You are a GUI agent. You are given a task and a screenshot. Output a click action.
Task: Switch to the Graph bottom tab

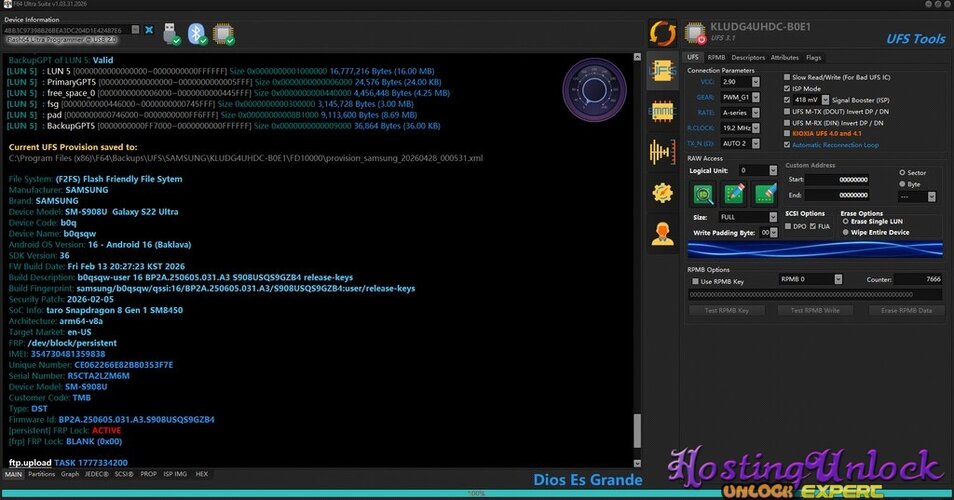(70, 474)
